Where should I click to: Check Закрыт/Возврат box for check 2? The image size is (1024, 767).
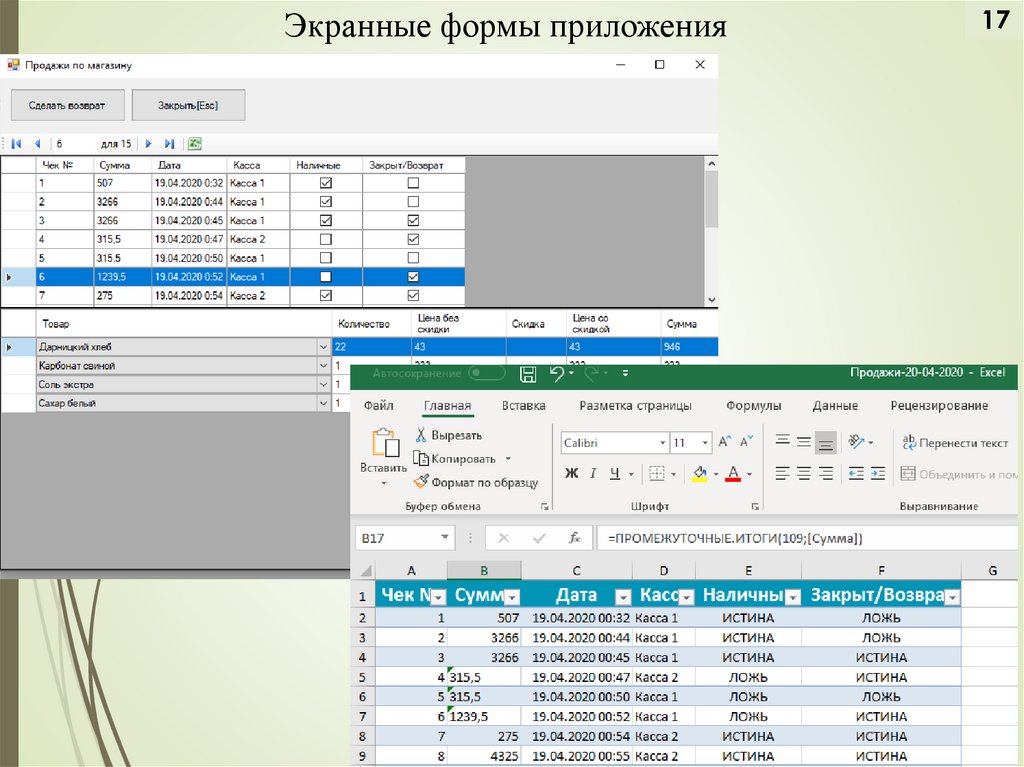pyautogui.click(x=413, y=202)
